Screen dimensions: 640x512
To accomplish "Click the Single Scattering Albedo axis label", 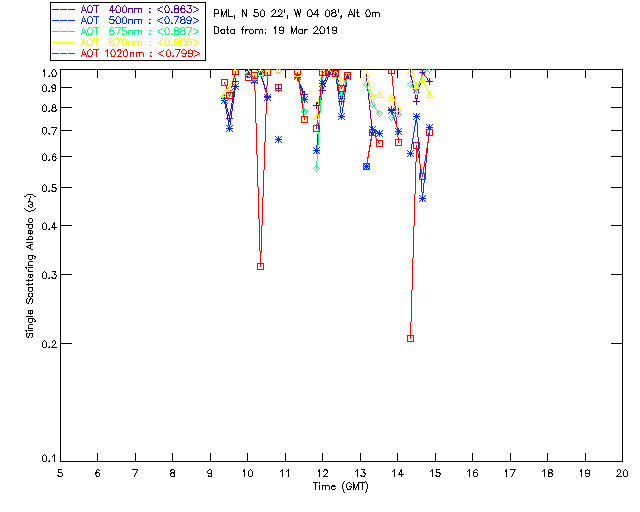I will point(31,266).
